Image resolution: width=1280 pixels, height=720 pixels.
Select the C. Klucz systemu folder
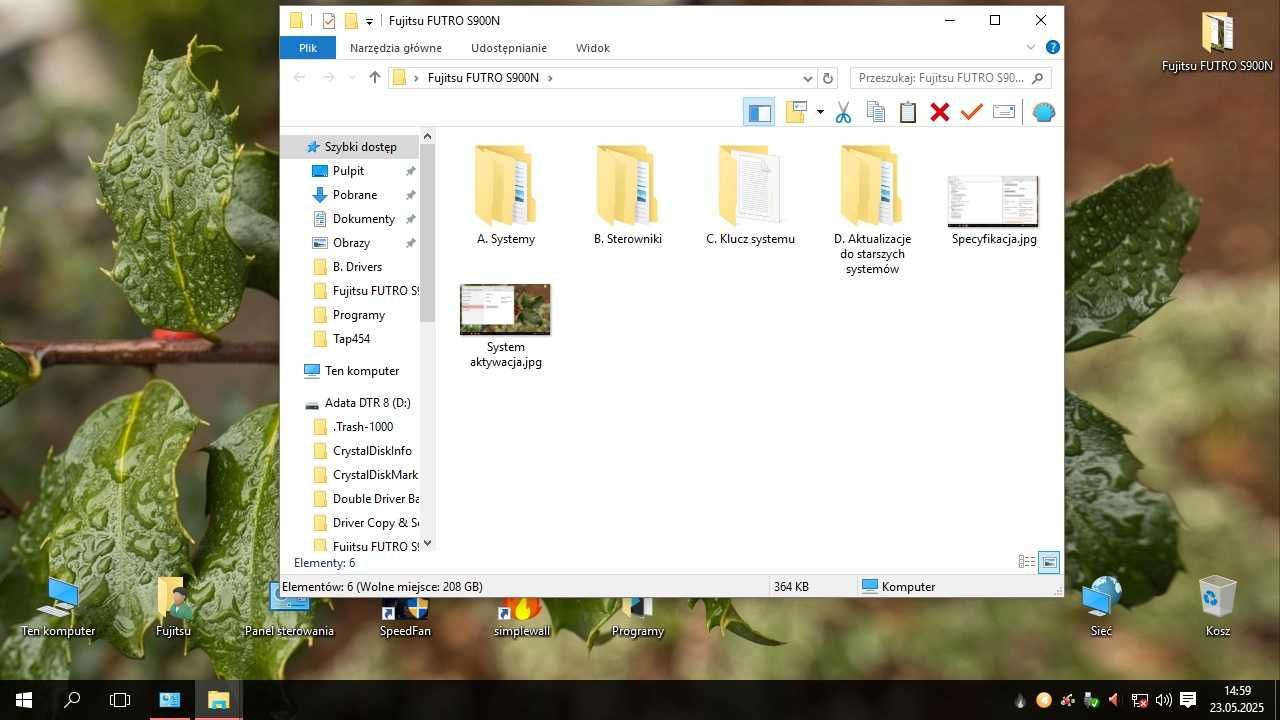coord(750,196)
